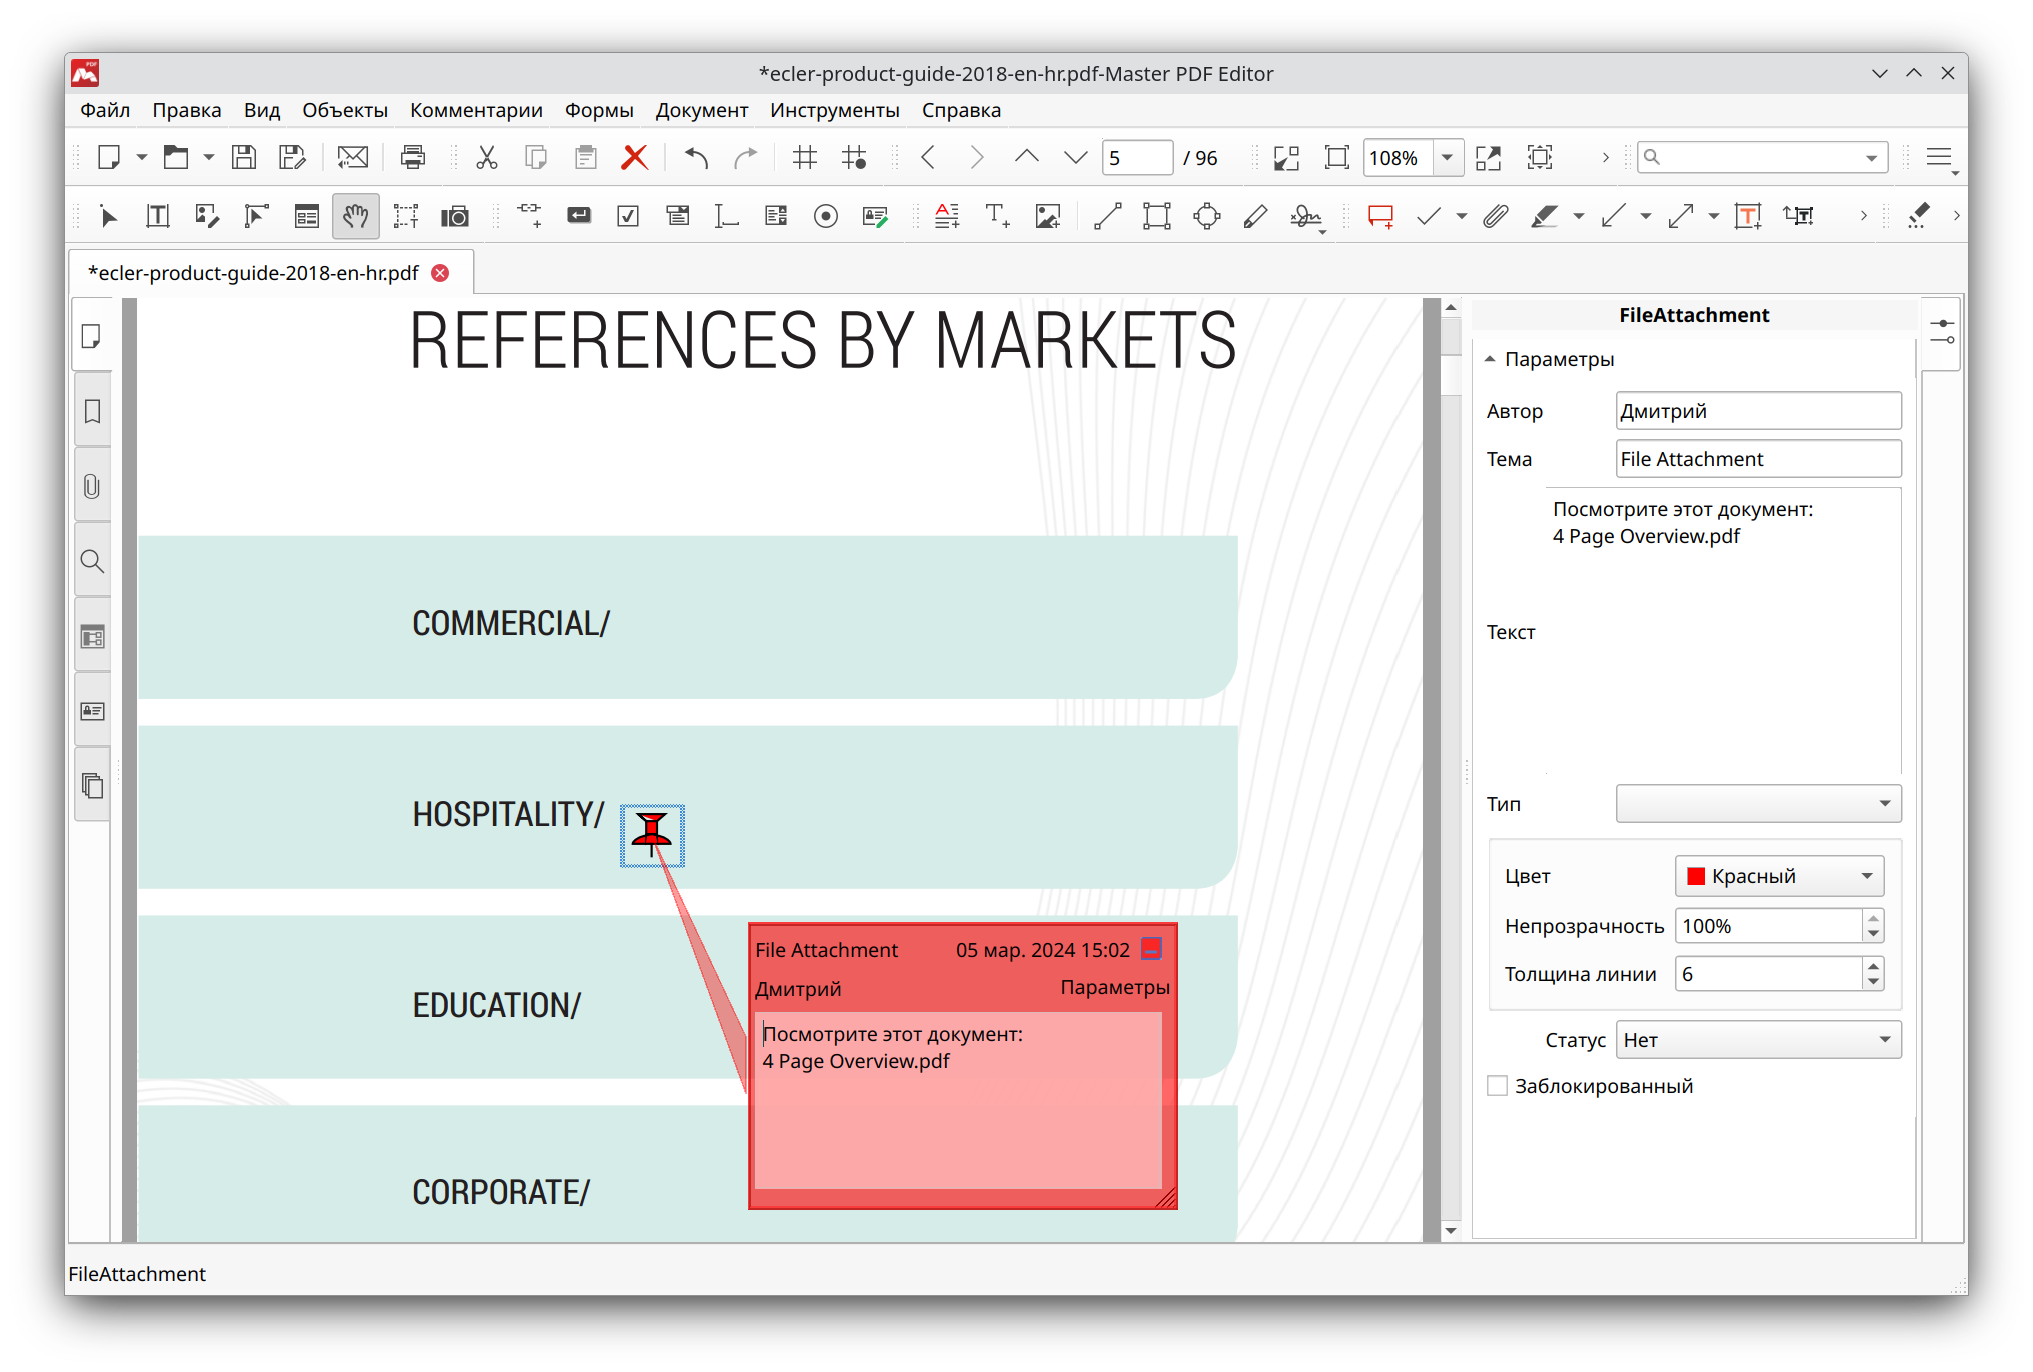Click the page number input field
This screenshot has height=1372, width=2033.
point(1137,158)
